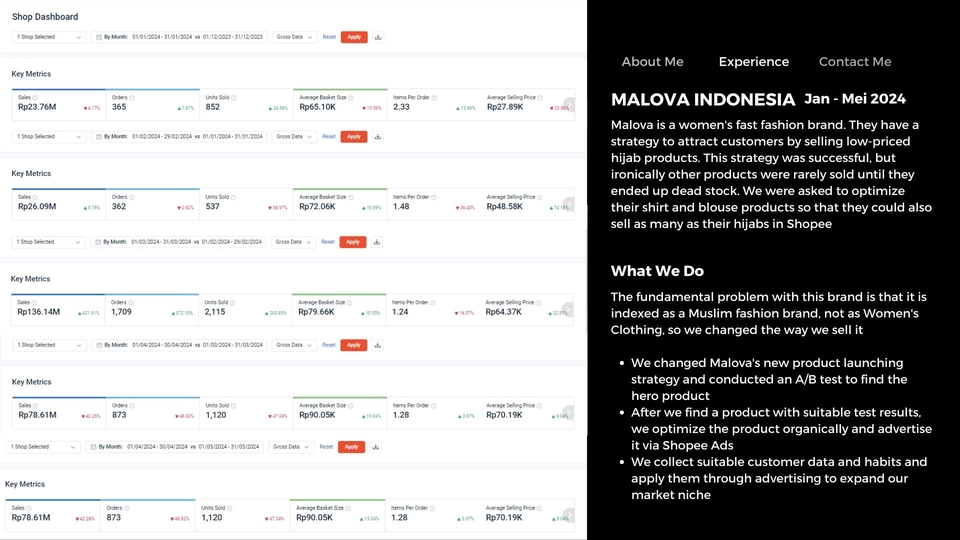Switch to the Contact Me tab
This screenshot has height=540, width=960.
click(854, 61)
